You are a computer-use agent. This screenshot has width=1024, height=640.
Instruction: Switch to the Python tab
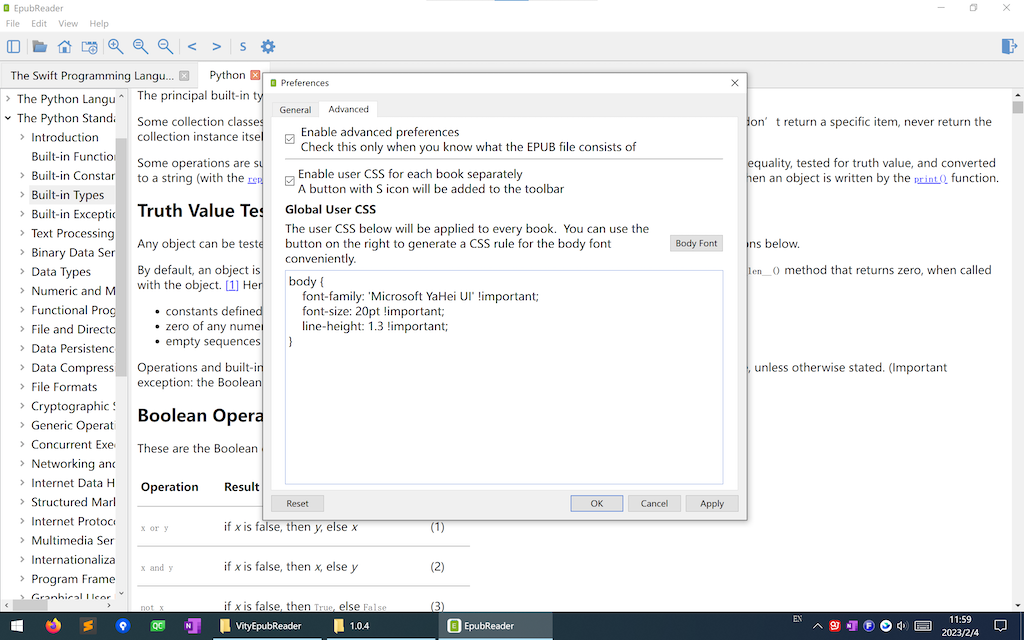(x=228, y=74)
